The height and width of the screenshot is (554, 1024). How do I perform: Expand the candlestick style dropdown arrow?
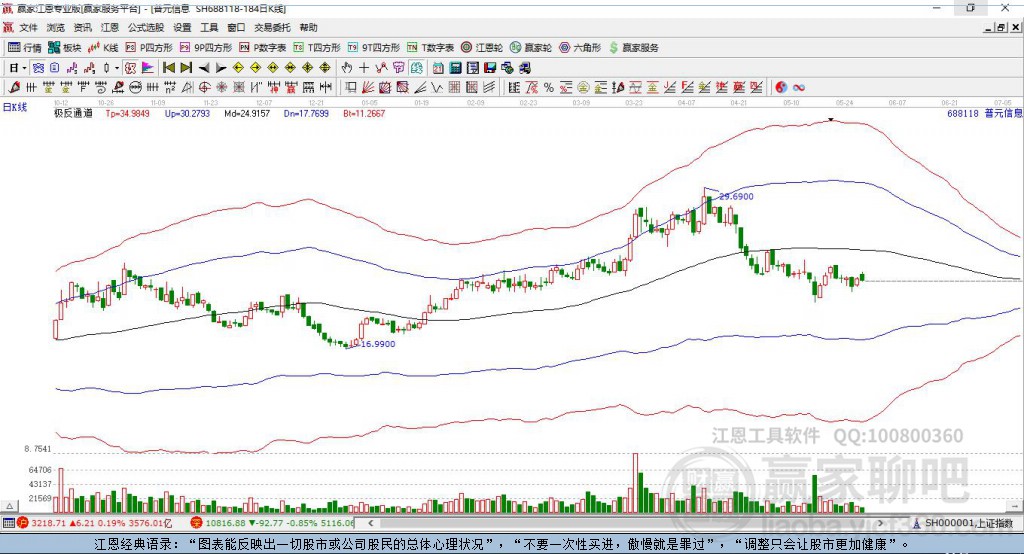(117, 68)
